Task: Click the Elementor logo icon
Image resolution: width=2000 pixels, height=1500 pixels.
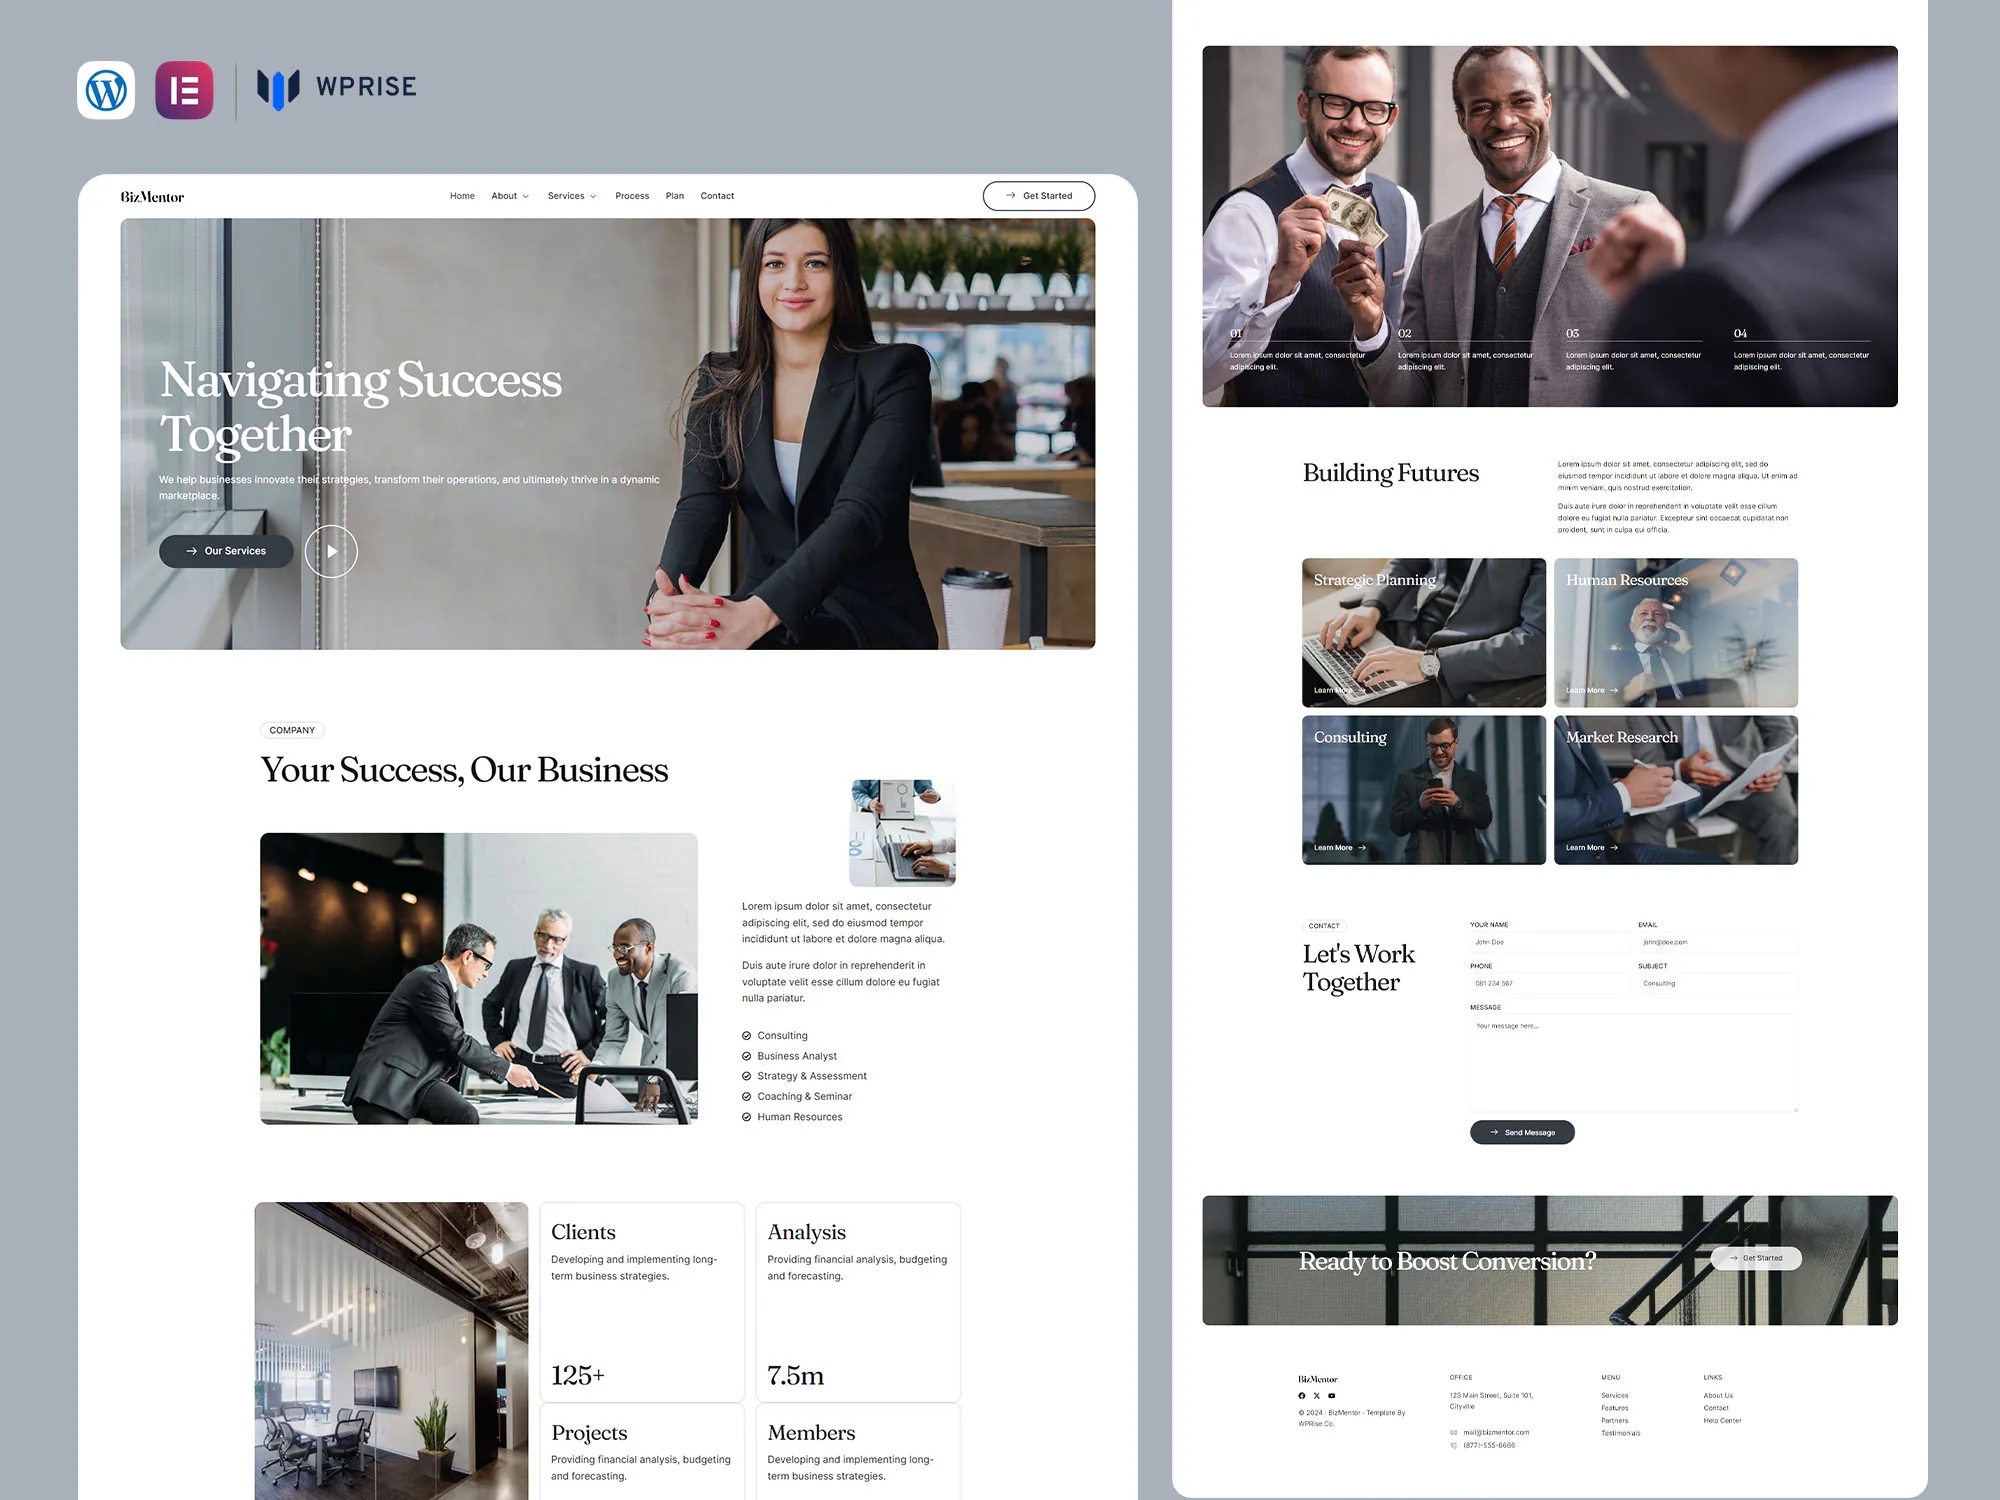Action: tap(184, 90)
